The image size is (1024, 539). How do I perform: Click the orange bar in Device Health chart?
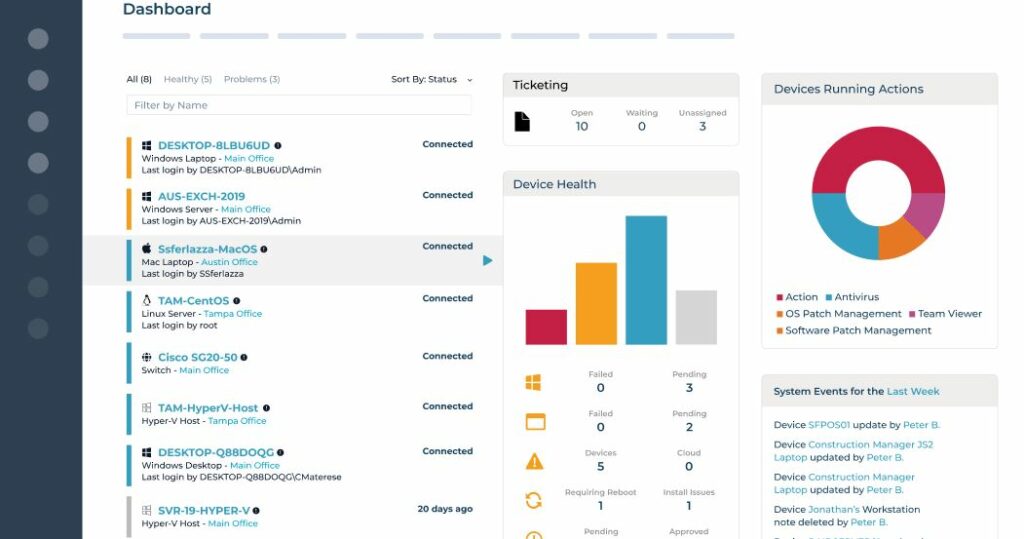596,303
